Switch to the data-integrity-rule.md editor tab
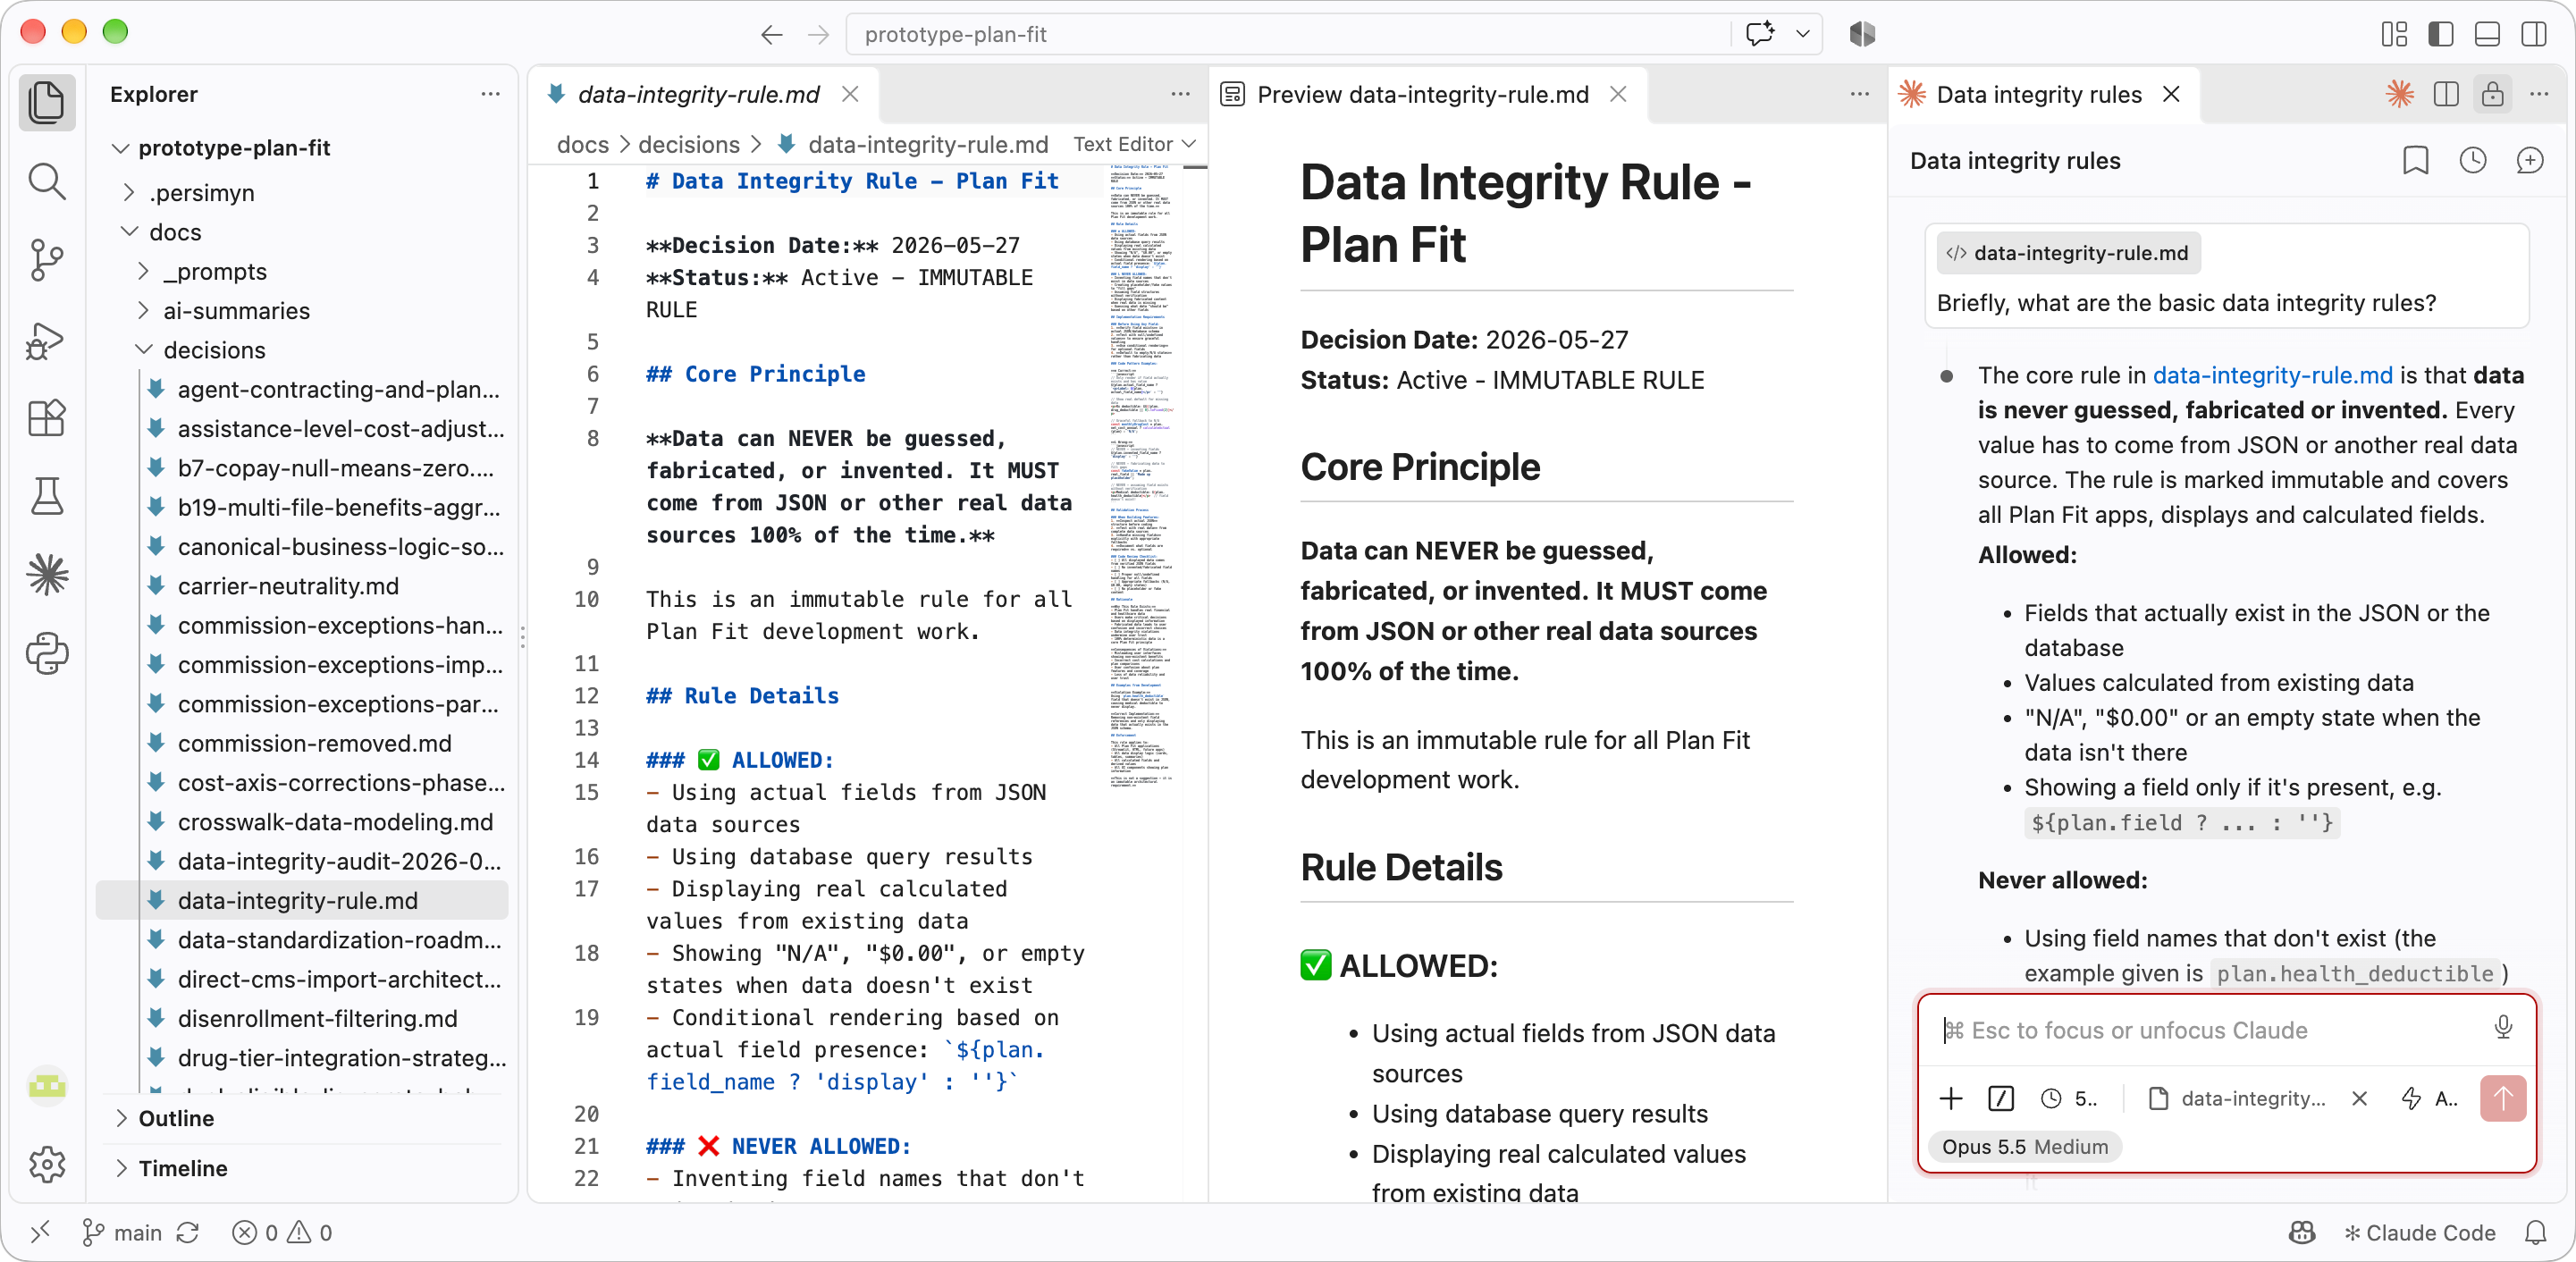 coord(698,94)
